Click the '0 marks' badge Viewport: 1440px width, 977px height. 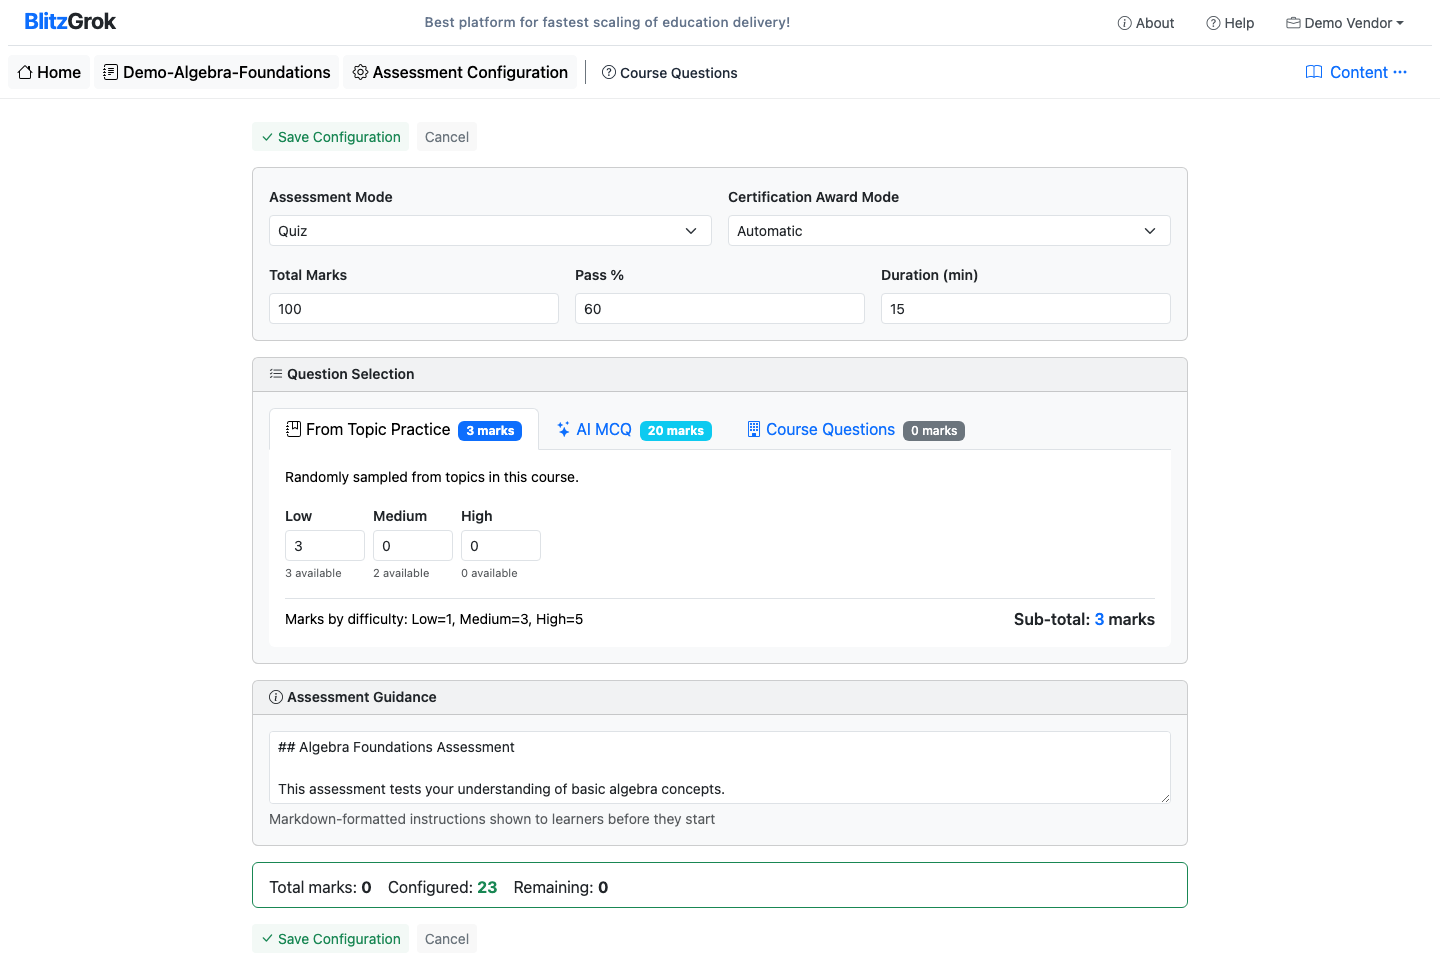(934, 431)
